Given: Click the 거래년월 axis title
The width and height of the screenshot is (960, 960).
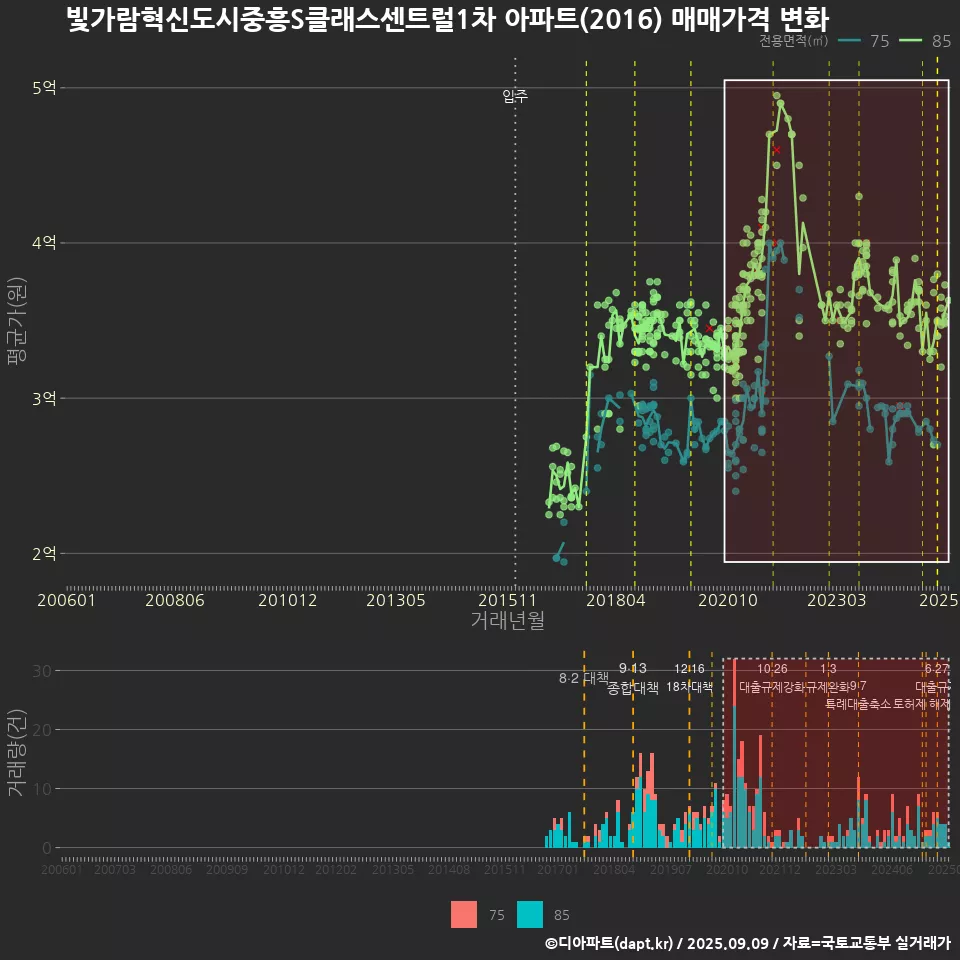Looking at the screenshot, I should click(x=508, y=620).
